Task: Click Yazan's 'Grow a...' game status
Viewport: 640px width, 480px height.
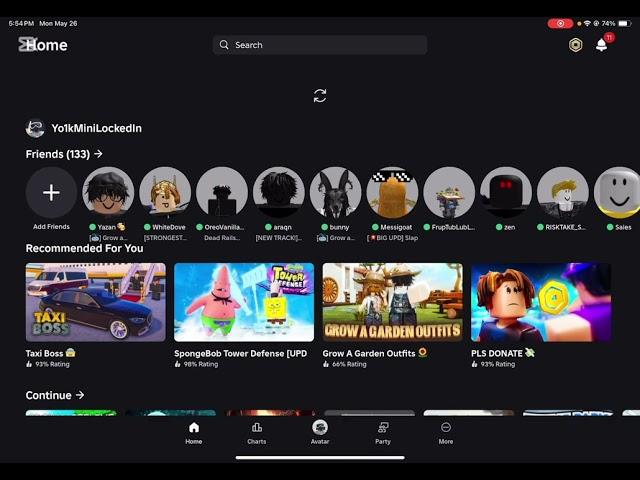Action: [x=108, y=238]
